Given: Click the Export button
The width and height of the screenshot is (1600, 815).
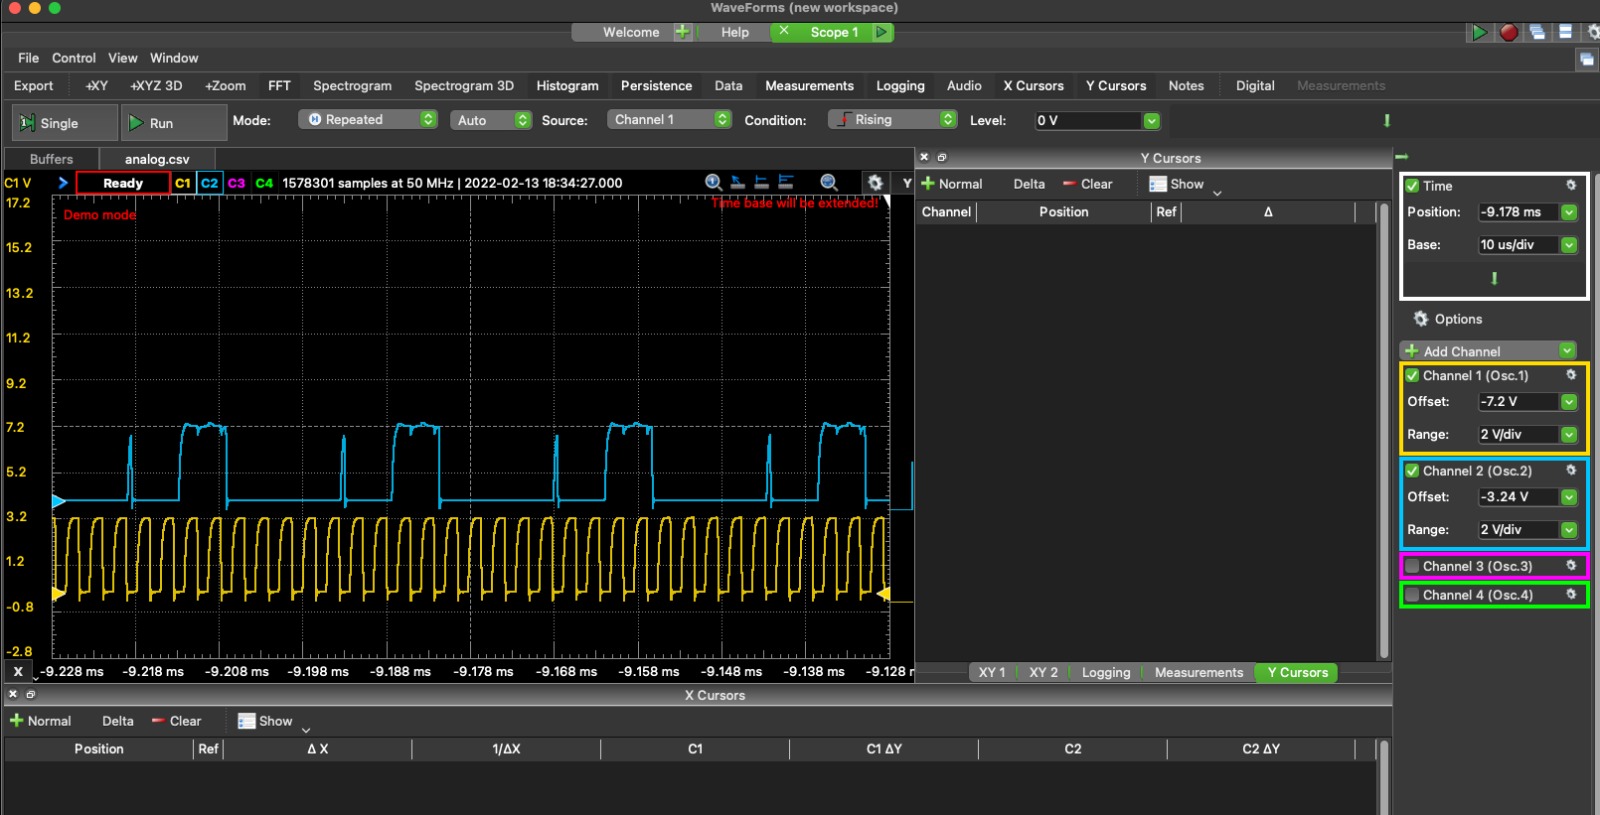Looking at the screenshot, I should point(33,86).
